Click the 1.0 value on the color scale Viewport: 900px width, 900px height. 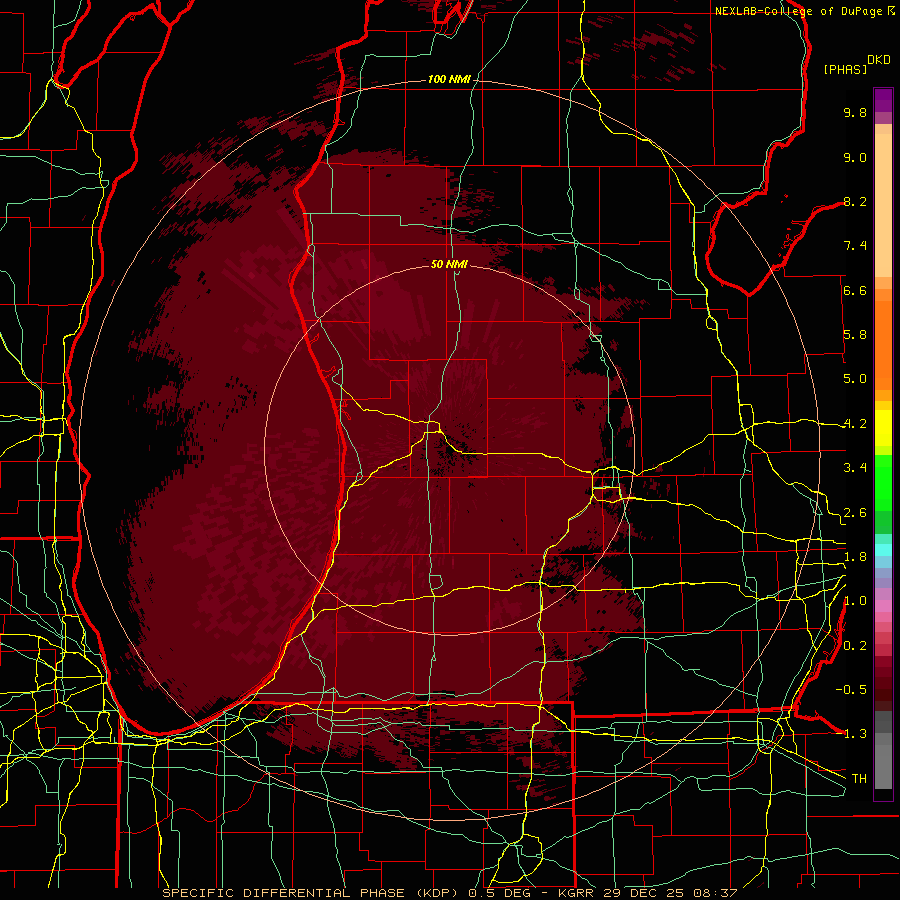[x=855, y=602]
